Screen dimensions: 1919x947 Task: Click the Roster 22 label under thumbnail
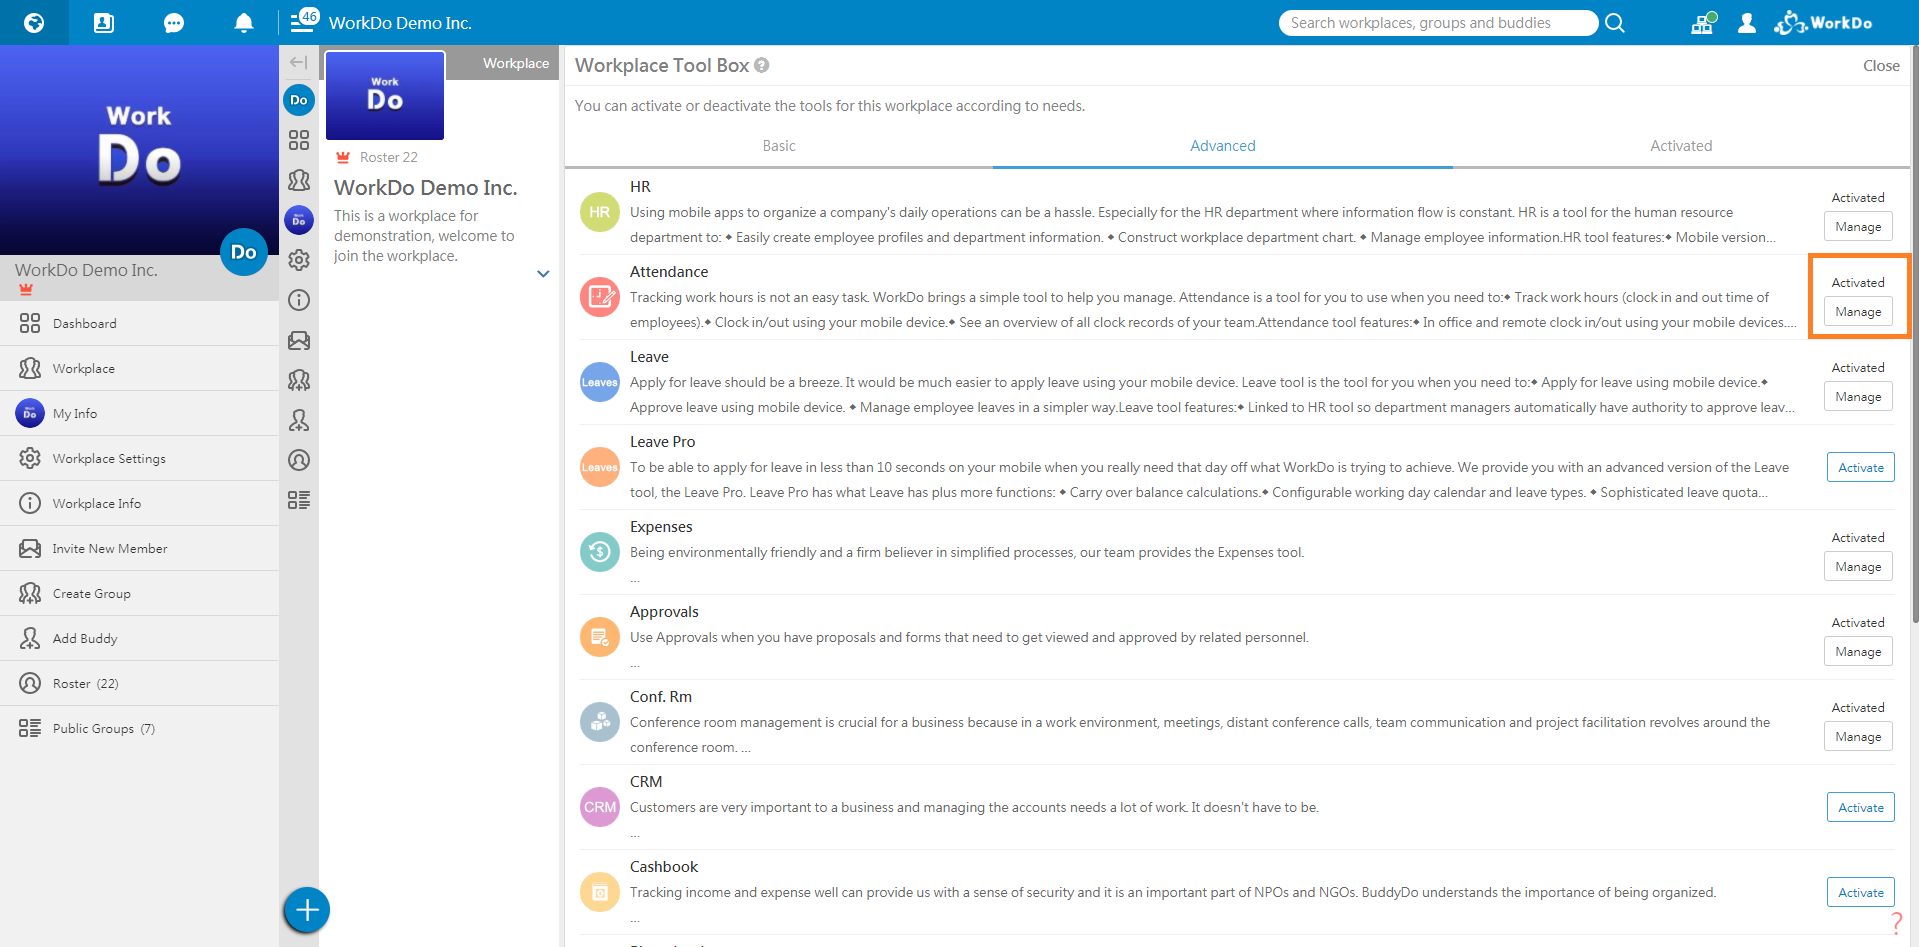(388, 157)
